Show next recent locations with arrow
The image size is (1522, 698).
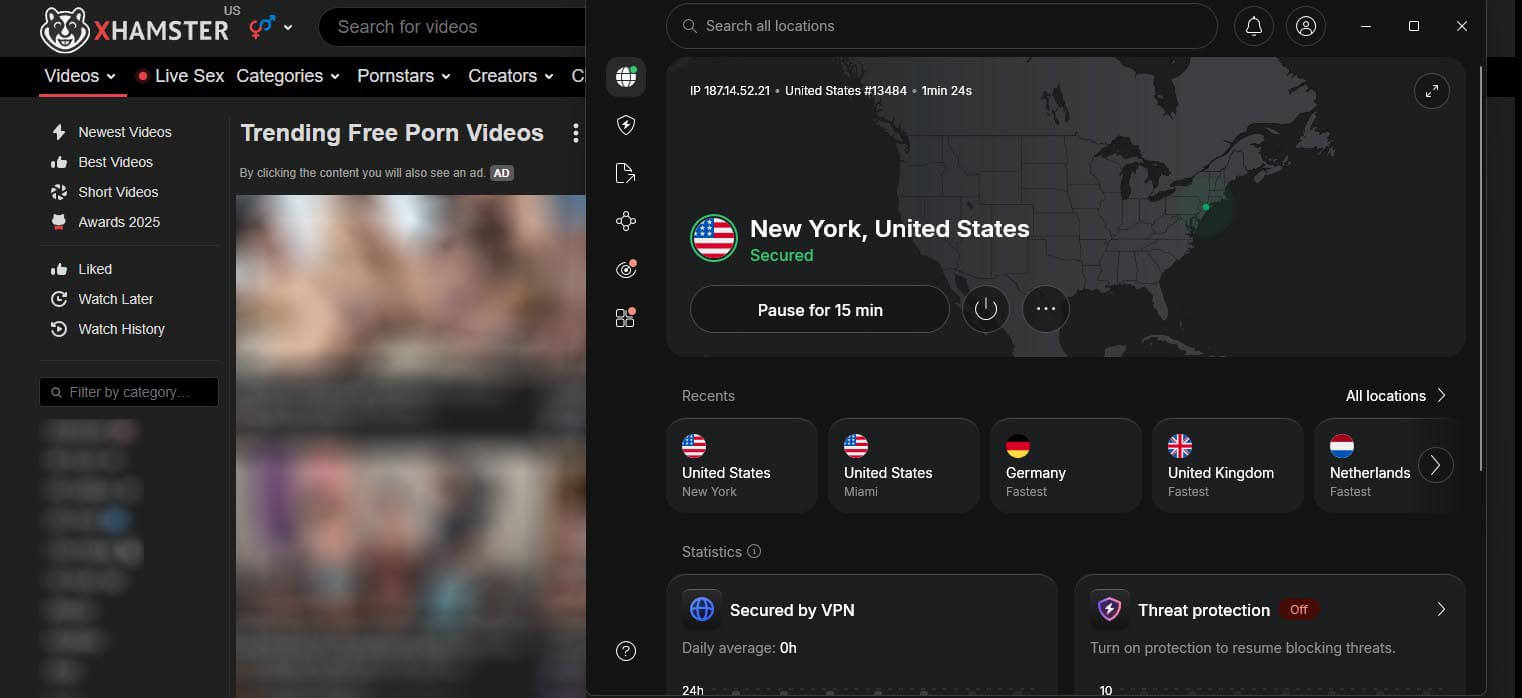[x=1436, y=465]
